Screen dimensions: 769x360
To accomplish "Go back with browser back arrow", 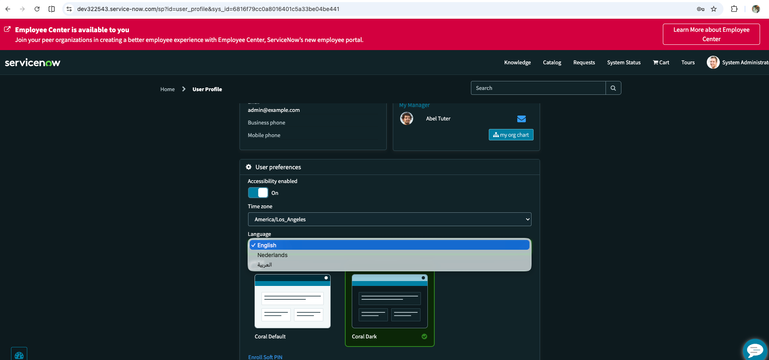I will click(7, 9).
